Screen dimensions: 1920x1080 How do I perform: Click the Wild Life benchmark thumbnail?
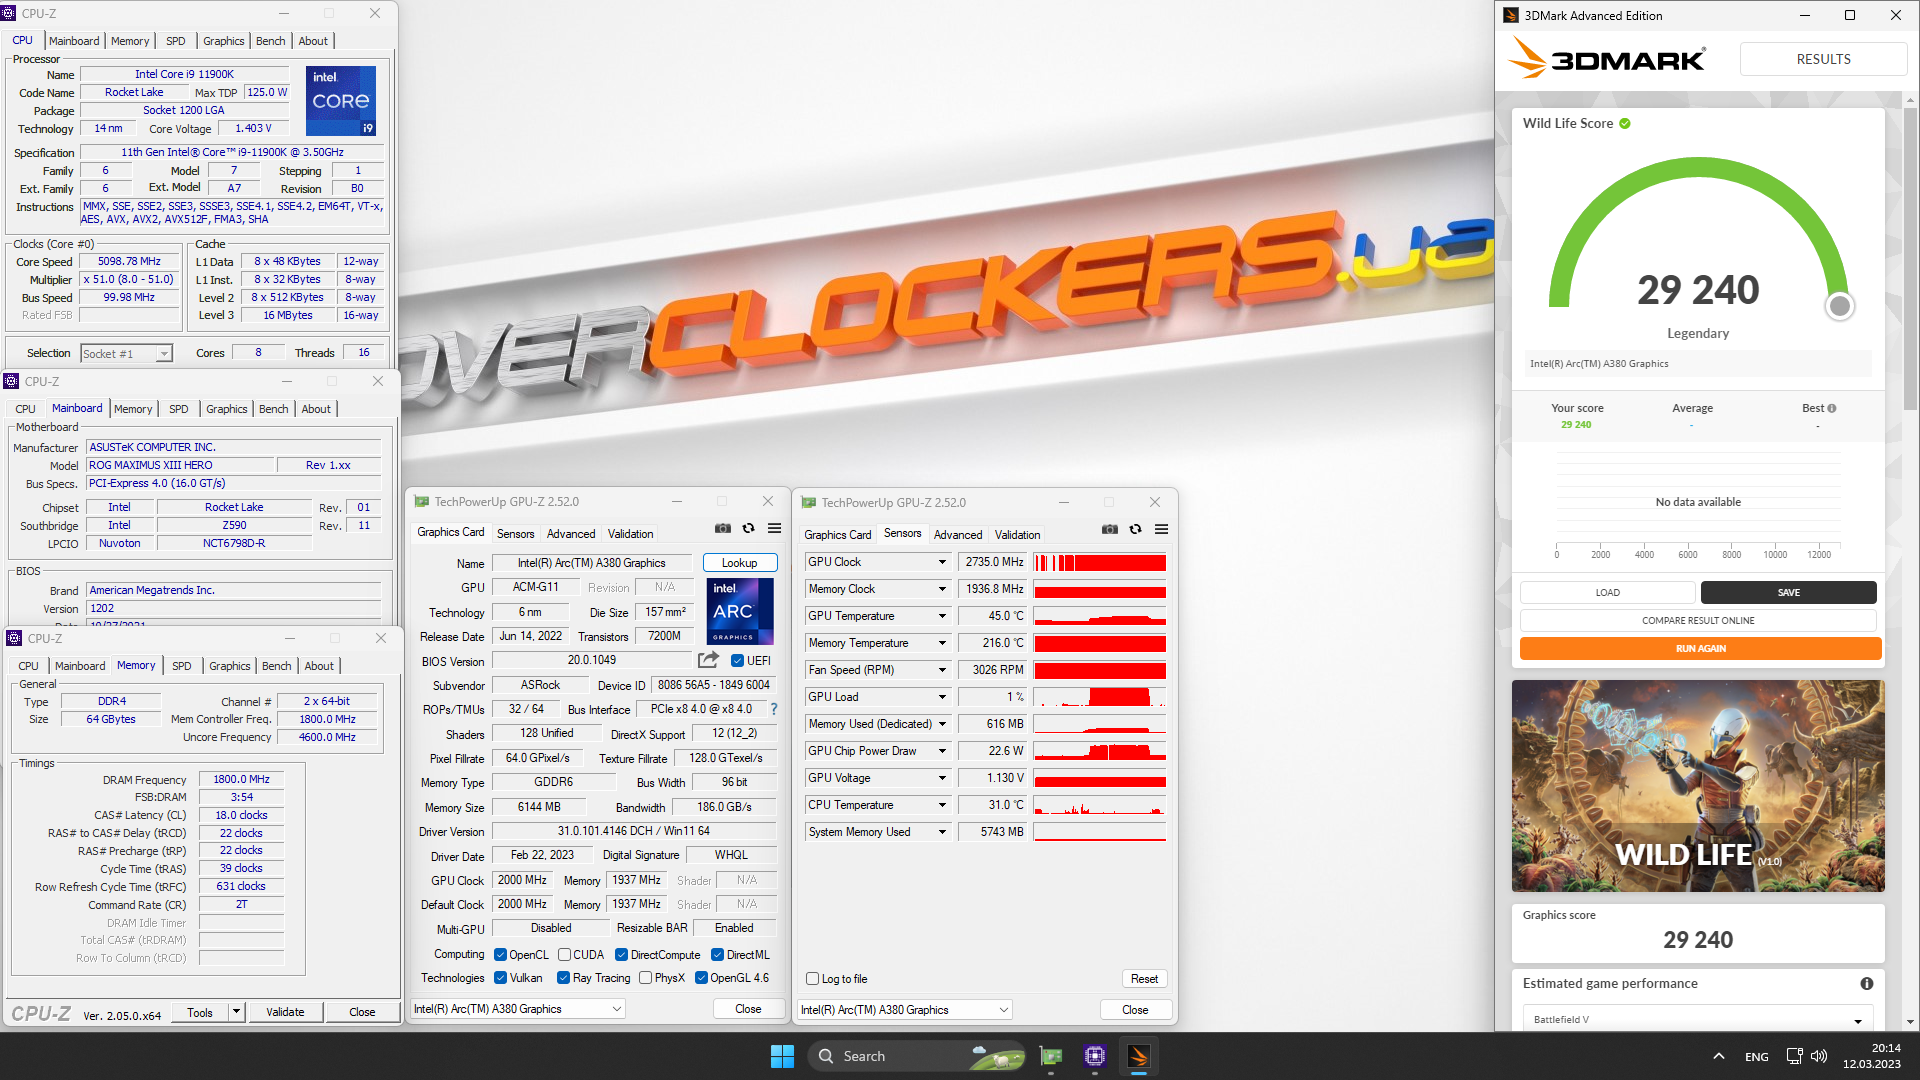[1698, 786]
